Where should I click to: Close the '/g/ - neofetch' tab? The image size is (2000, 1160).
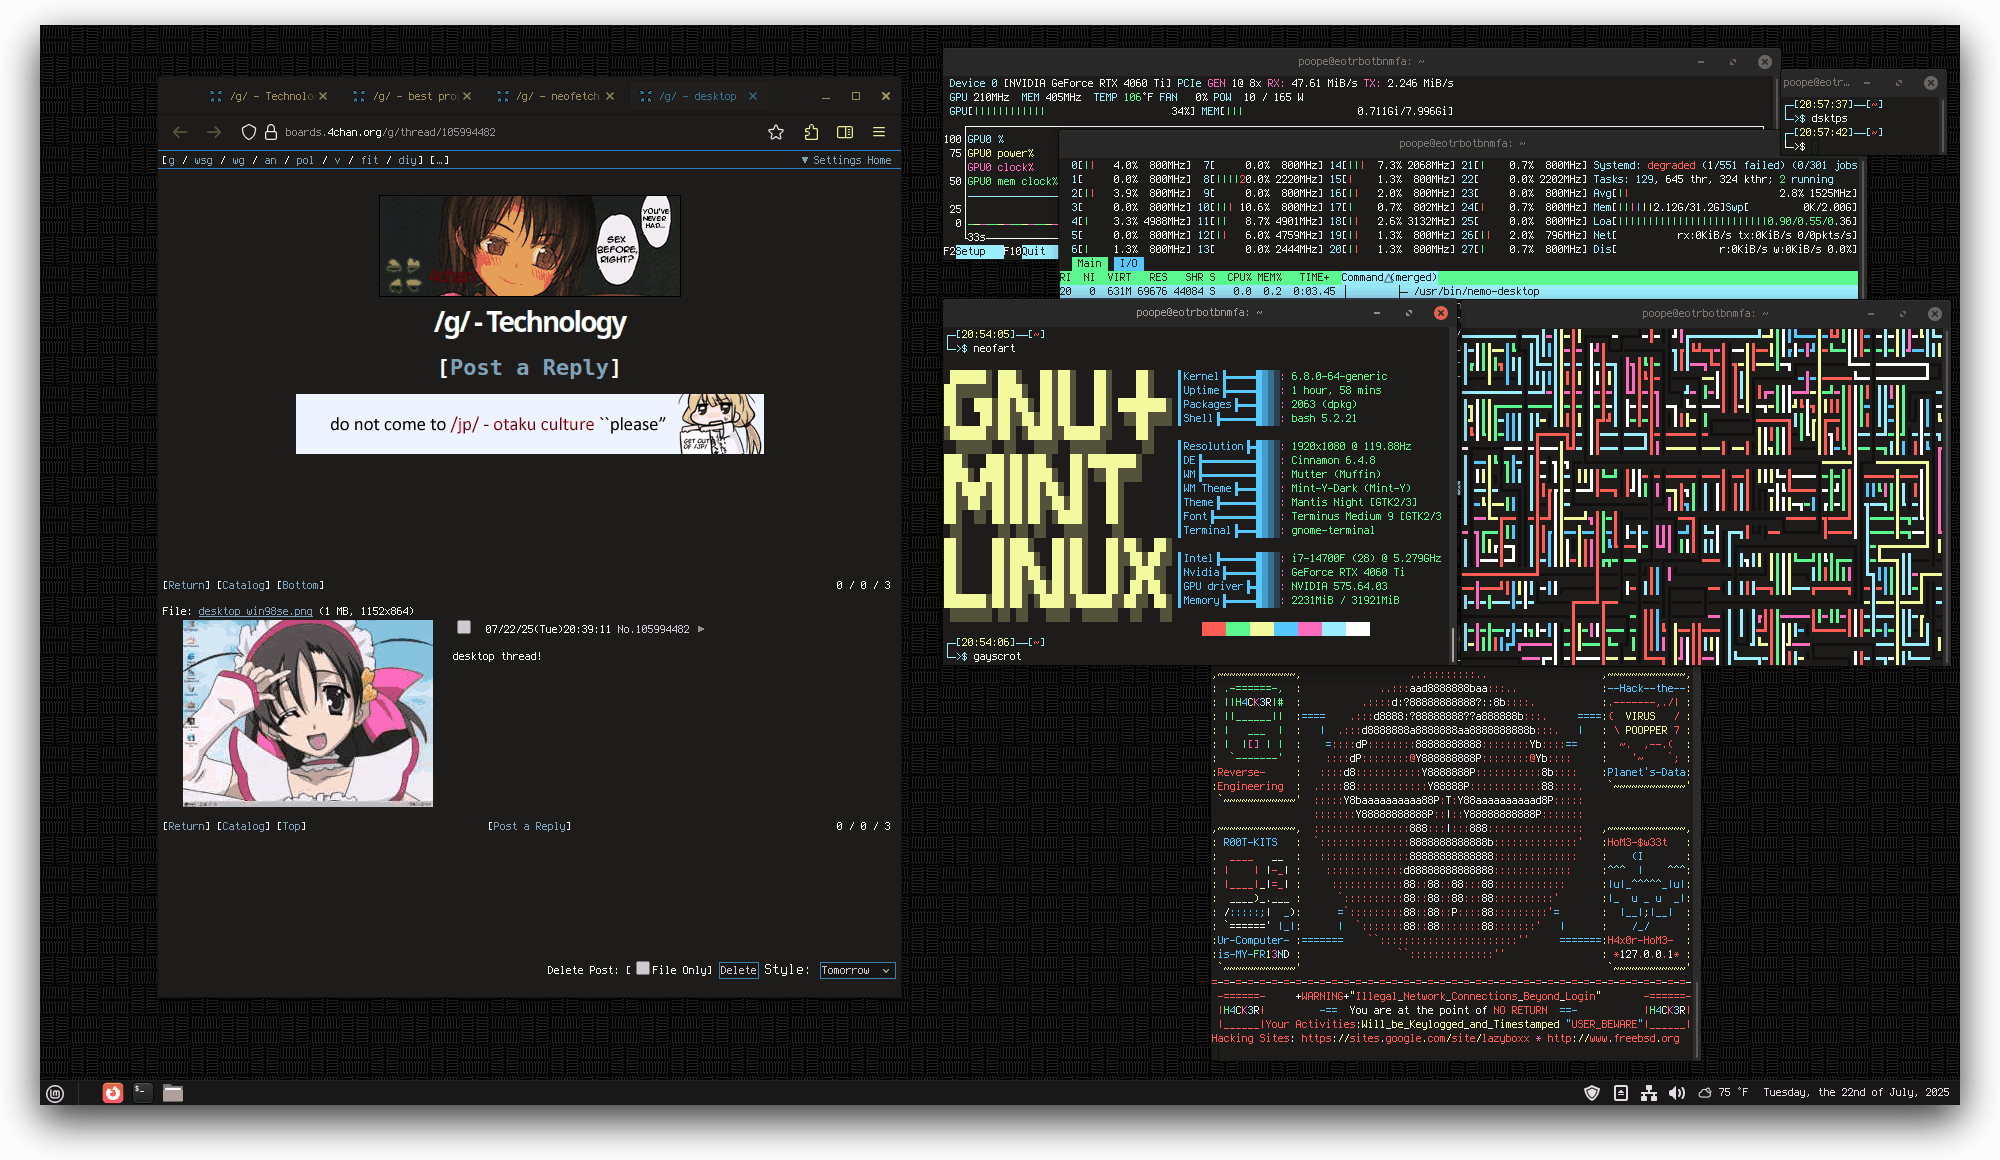click(x=610, y=96)
